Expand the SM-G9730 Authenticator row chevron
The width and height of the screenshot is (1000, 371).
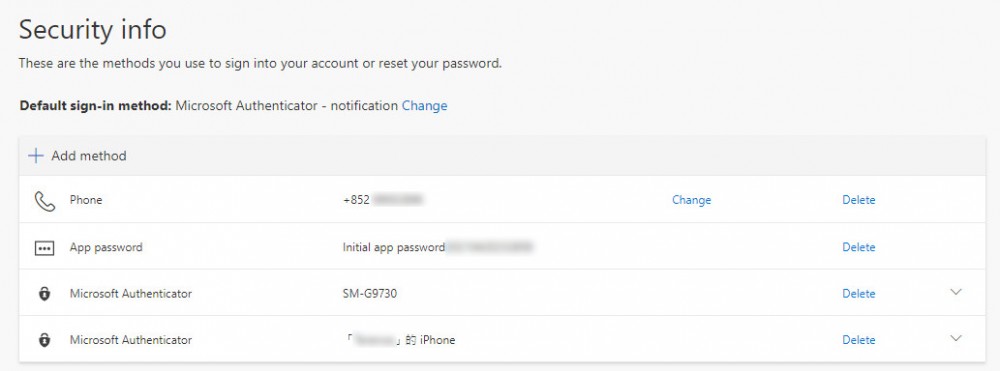coord(955,292)
